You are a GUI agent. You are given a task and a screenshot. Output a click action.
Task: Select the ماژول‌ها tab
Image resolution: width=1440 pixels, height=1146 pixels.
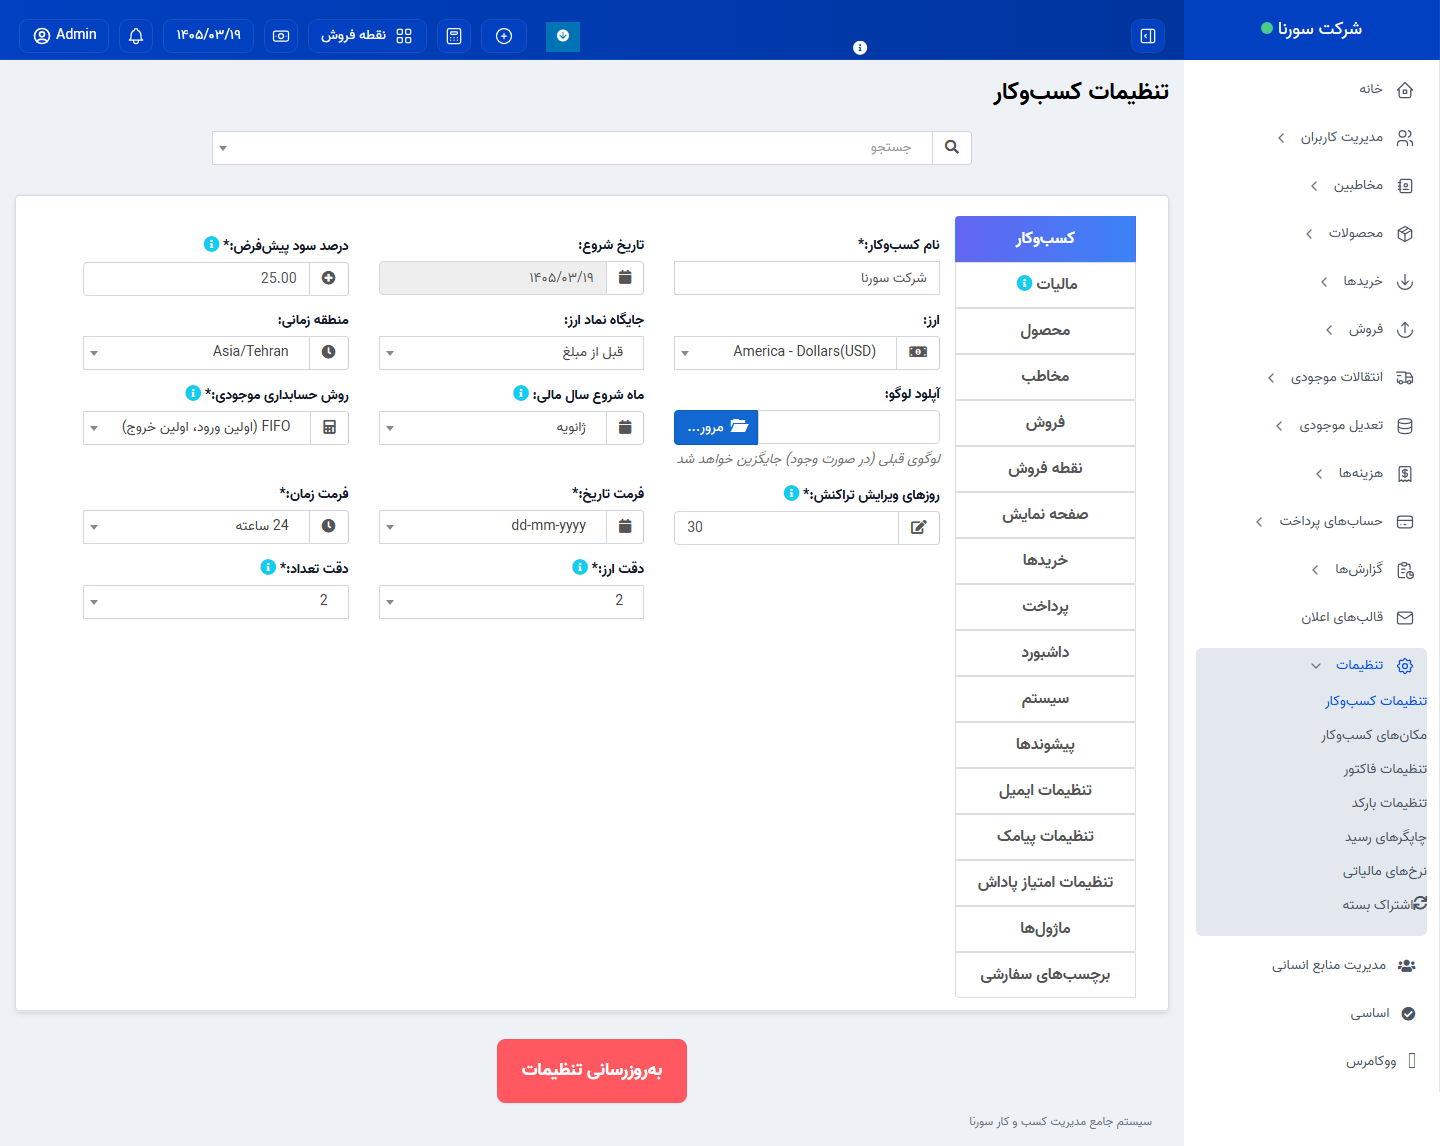pos(1045,928)
